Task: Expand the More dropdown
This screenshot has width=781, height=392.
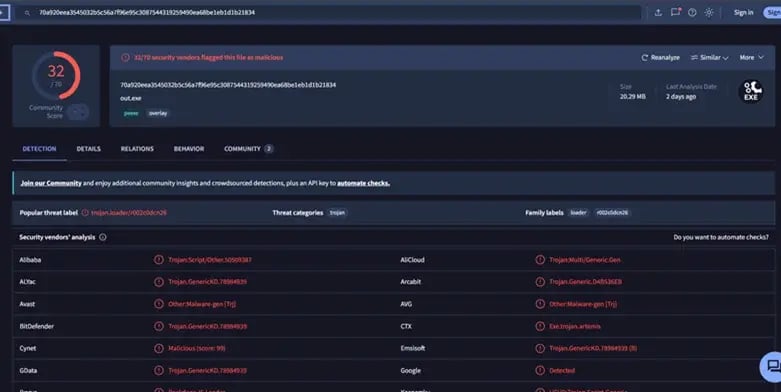Action: click(x=751, y=58)
